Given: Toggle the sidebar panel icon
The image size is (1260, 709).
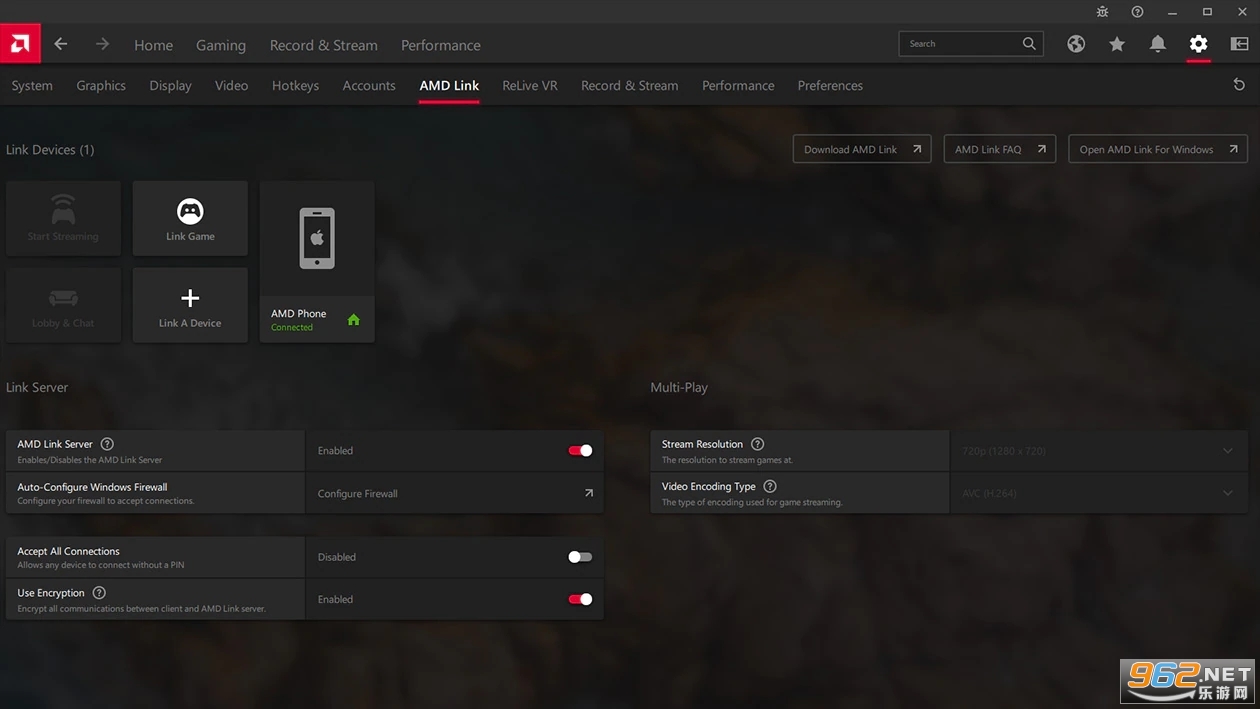Looking at the screenshot, I should point(1239,44).
